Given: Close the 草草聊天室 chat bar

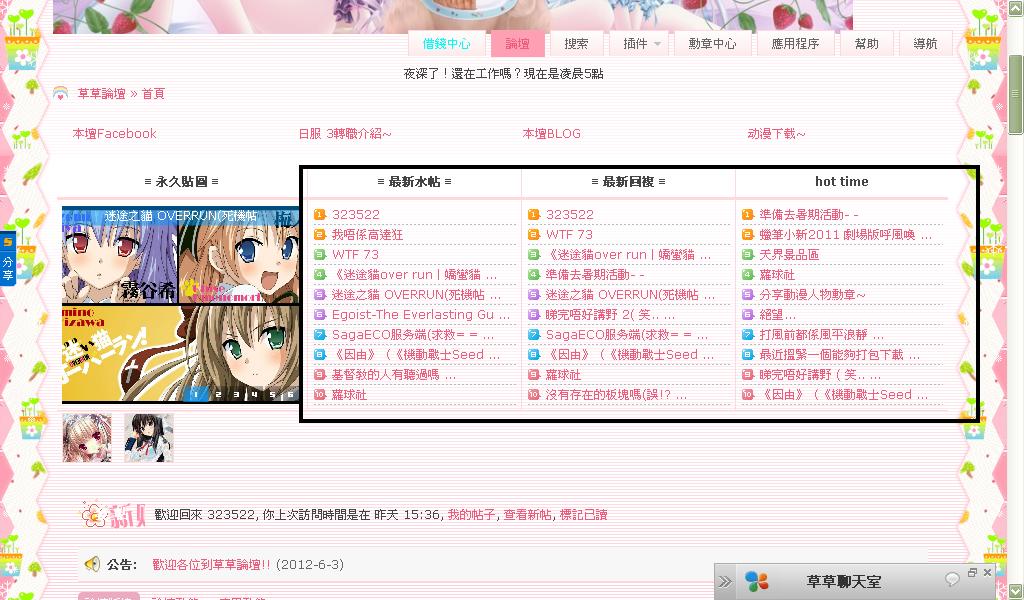Looking at the screenshot, I should click(x=987, y=573).
